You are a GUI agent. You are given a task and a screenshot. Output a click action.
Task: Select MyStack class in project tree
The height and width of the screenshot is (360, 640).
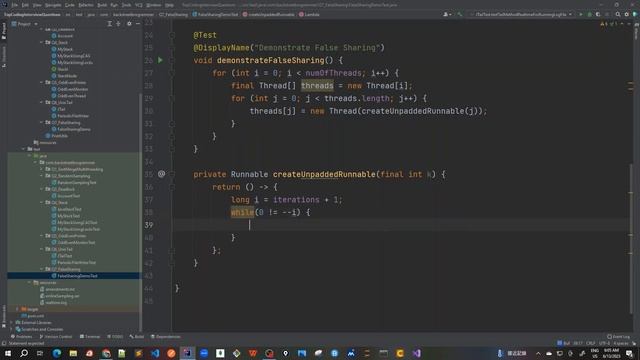(x=62, y=49)
